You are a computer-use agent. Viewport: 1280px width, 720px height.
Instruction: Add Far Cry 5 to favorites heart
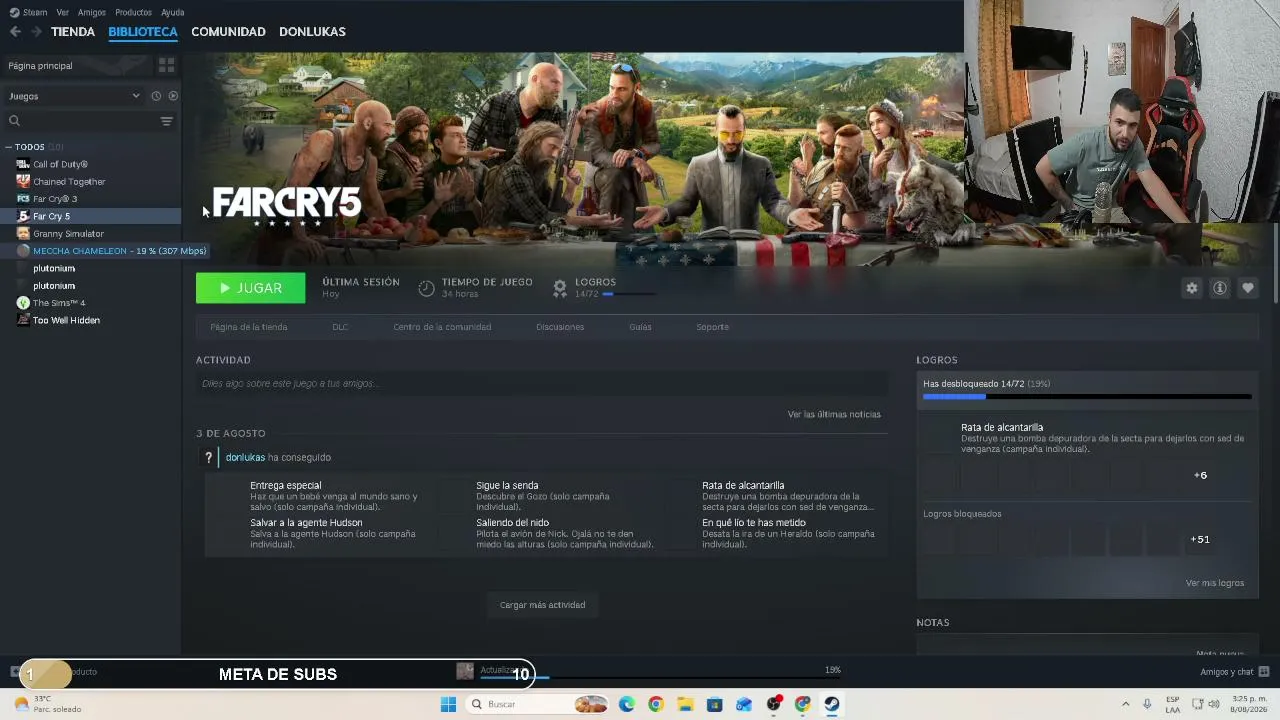1248,288
